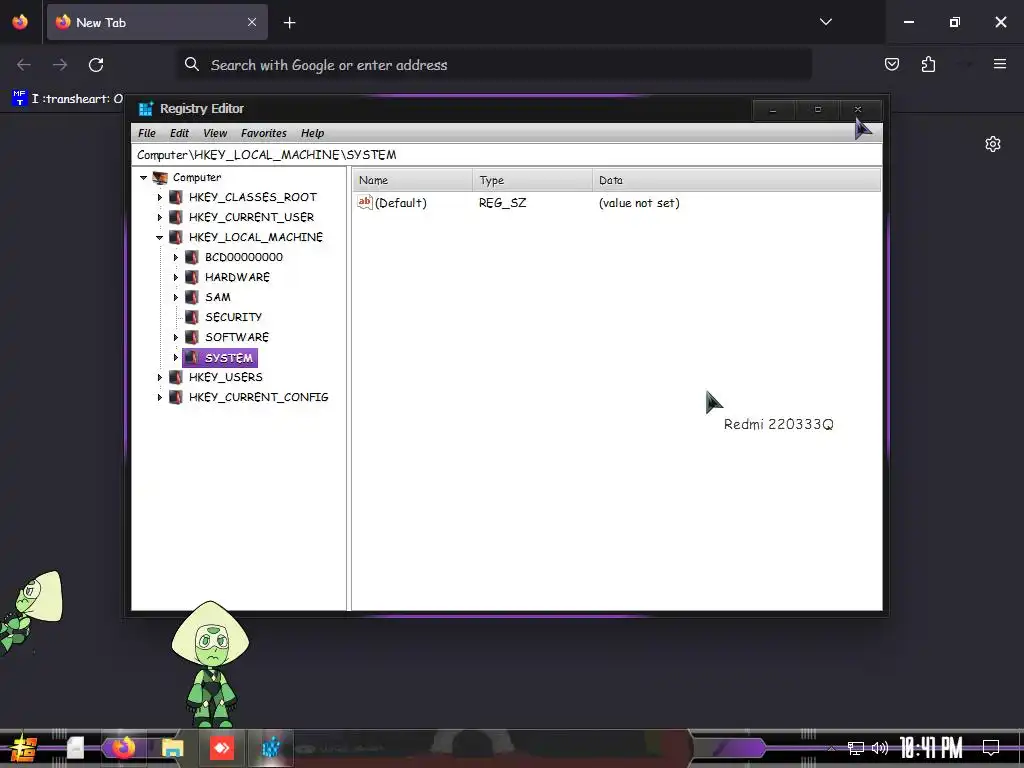Open the Save to Pocket button
The height and width of the screenshot is (768, 1024).
(x=891, y=64)
